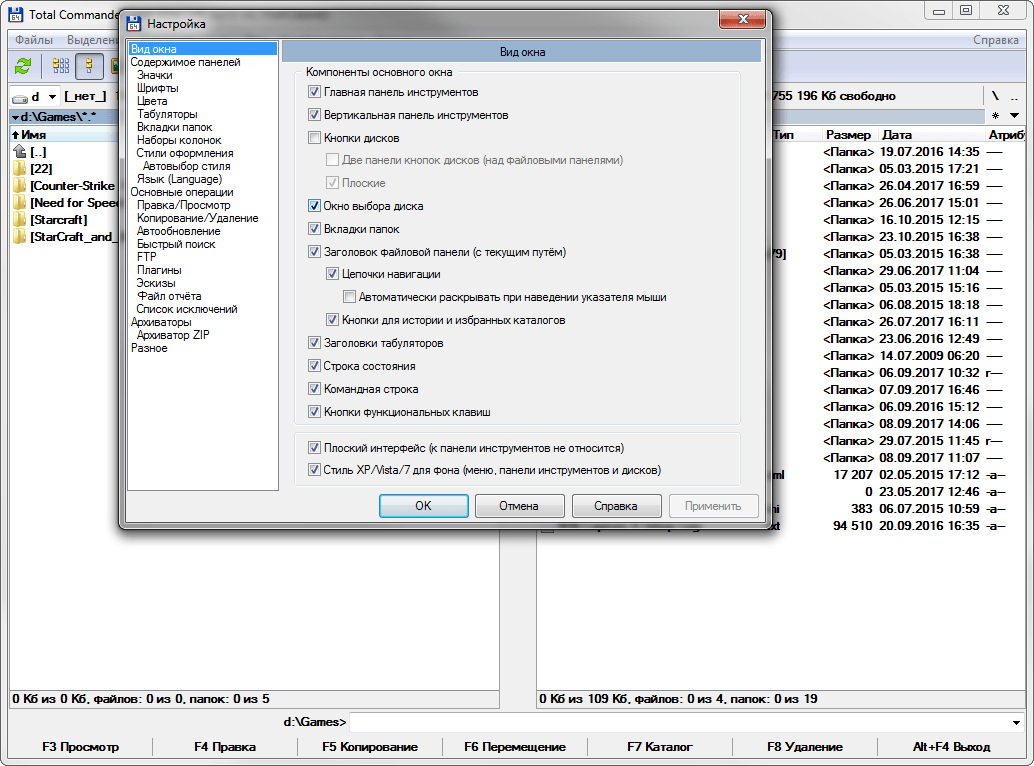
Task: Uncheck Вертикальная панель инструментов
Action: [x=315, y=115]
